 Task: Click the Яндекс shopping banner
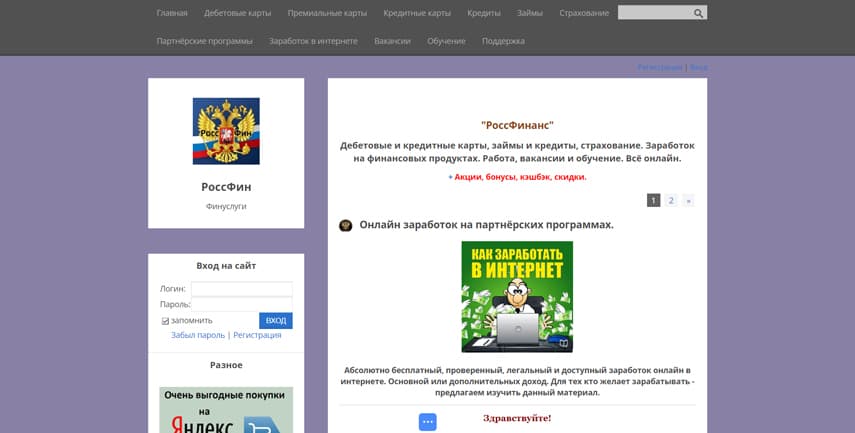click(226, 410)
